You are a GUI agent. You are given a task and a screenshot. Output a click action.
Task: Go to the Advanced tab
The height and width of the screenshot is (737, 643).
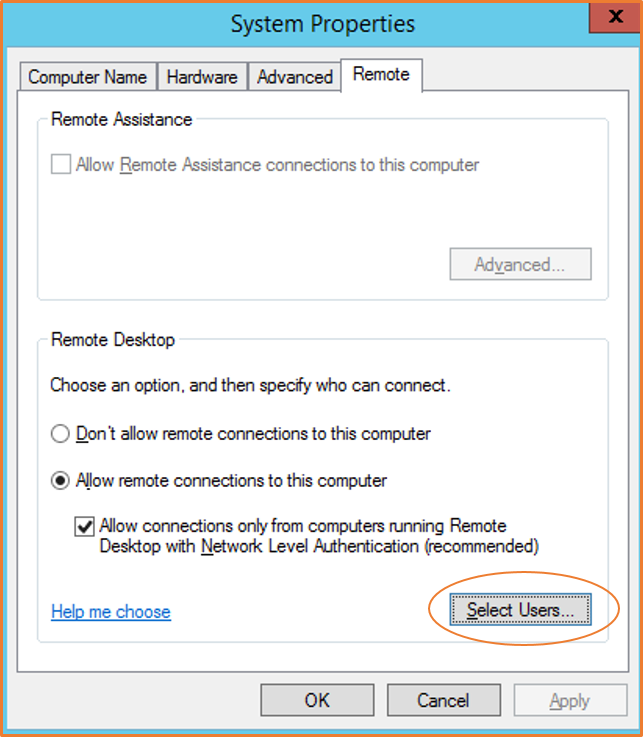coord(294,77)
